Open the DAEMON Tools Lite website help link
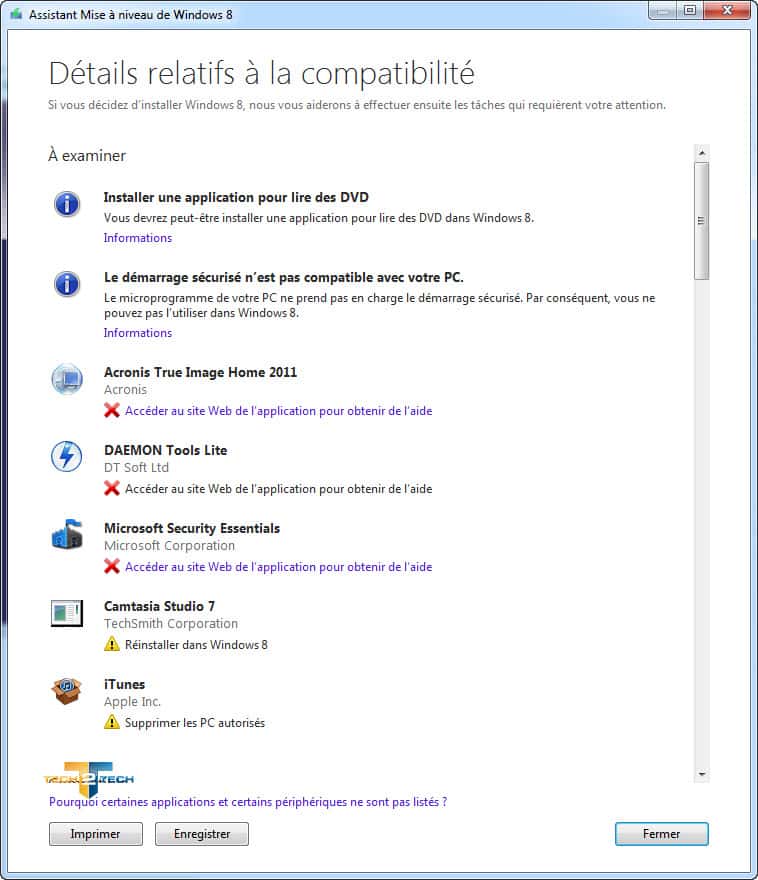 (x=278, y=489)
